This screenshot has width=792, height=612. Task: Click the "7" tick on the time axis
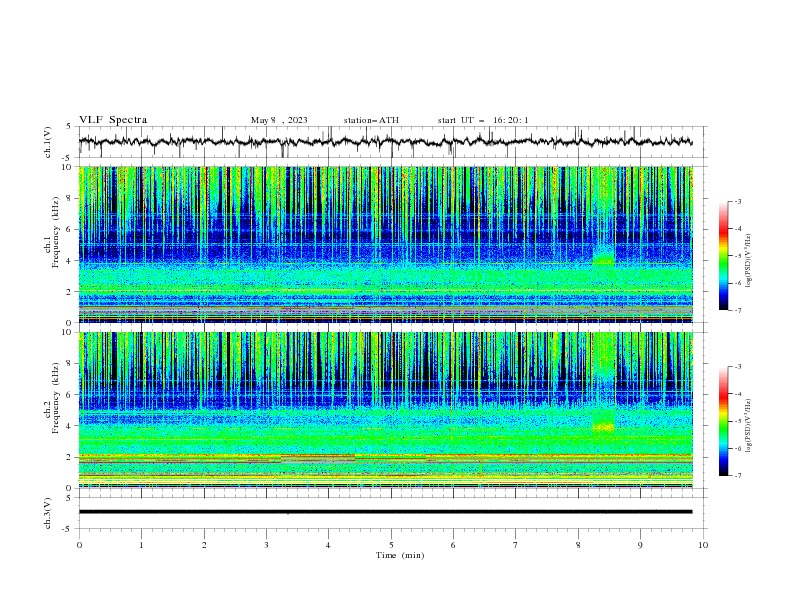click(516, 545)
